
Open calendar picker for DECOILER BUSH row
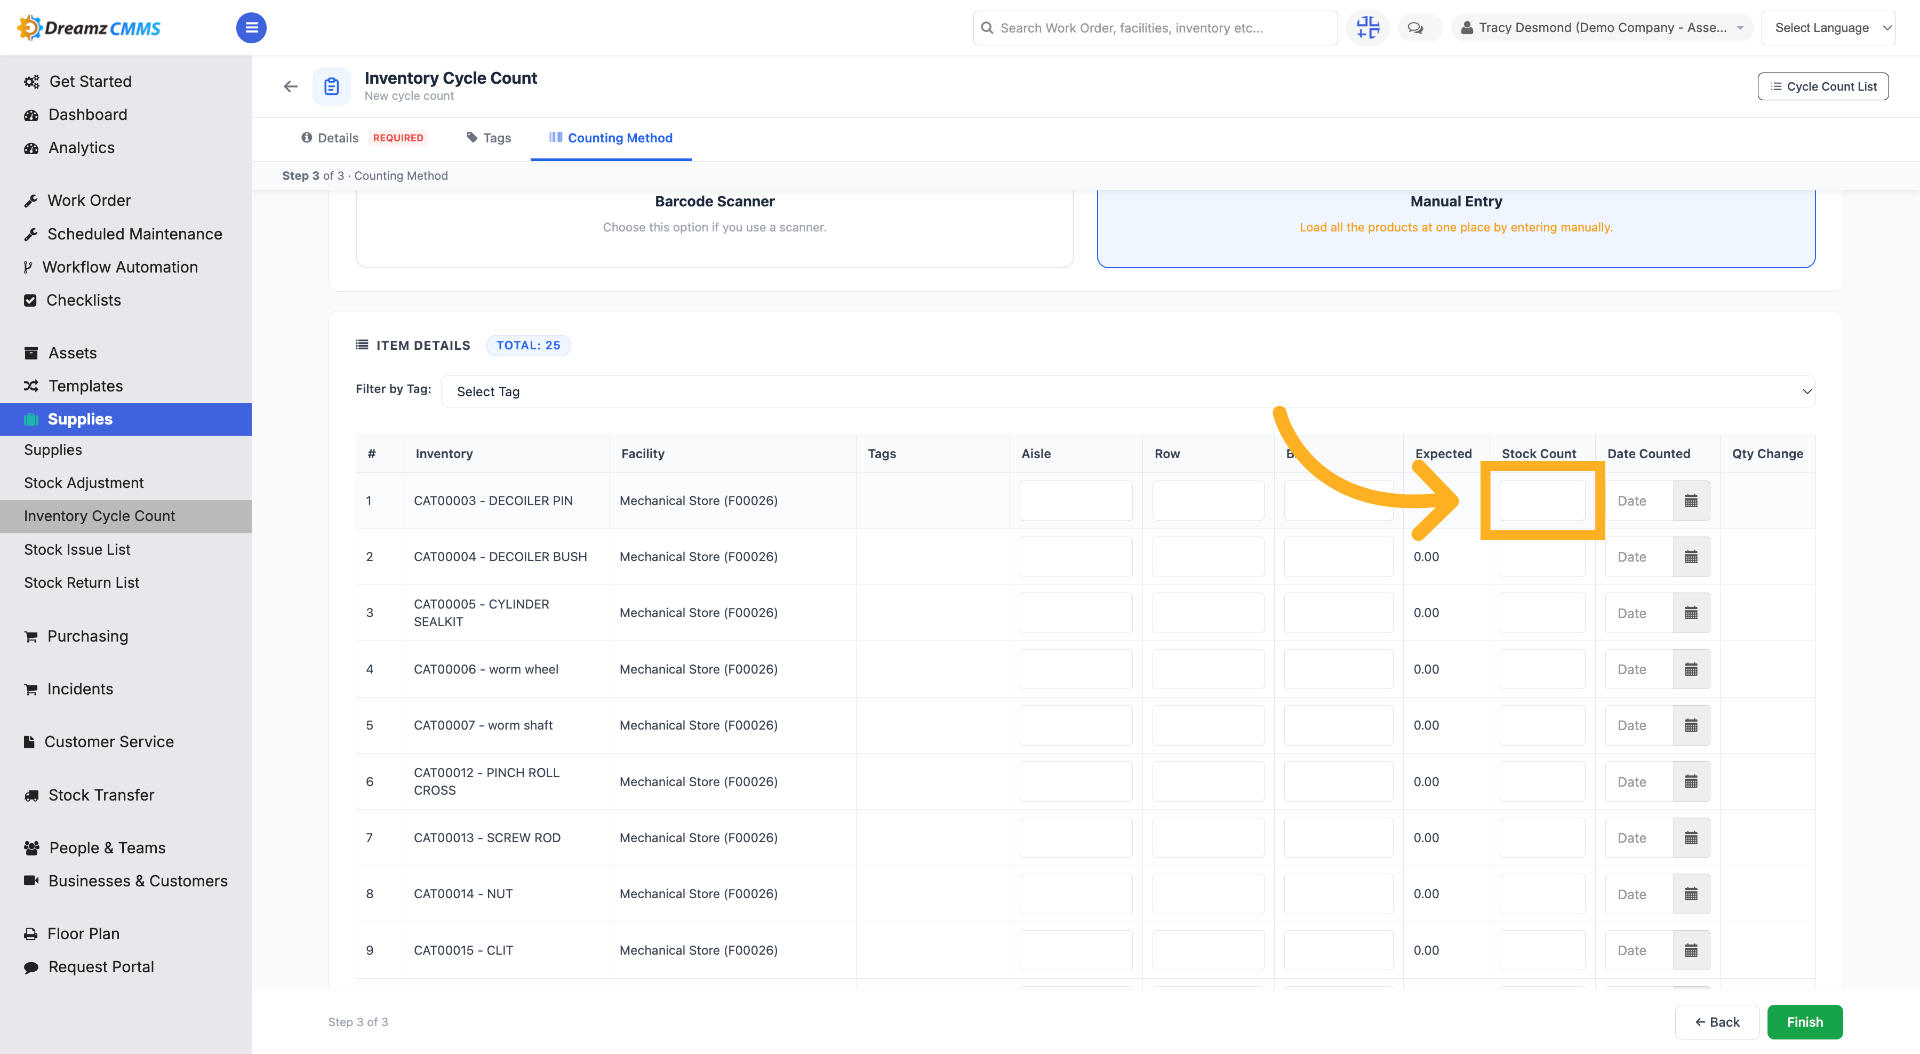click(x=1691, y=557)
